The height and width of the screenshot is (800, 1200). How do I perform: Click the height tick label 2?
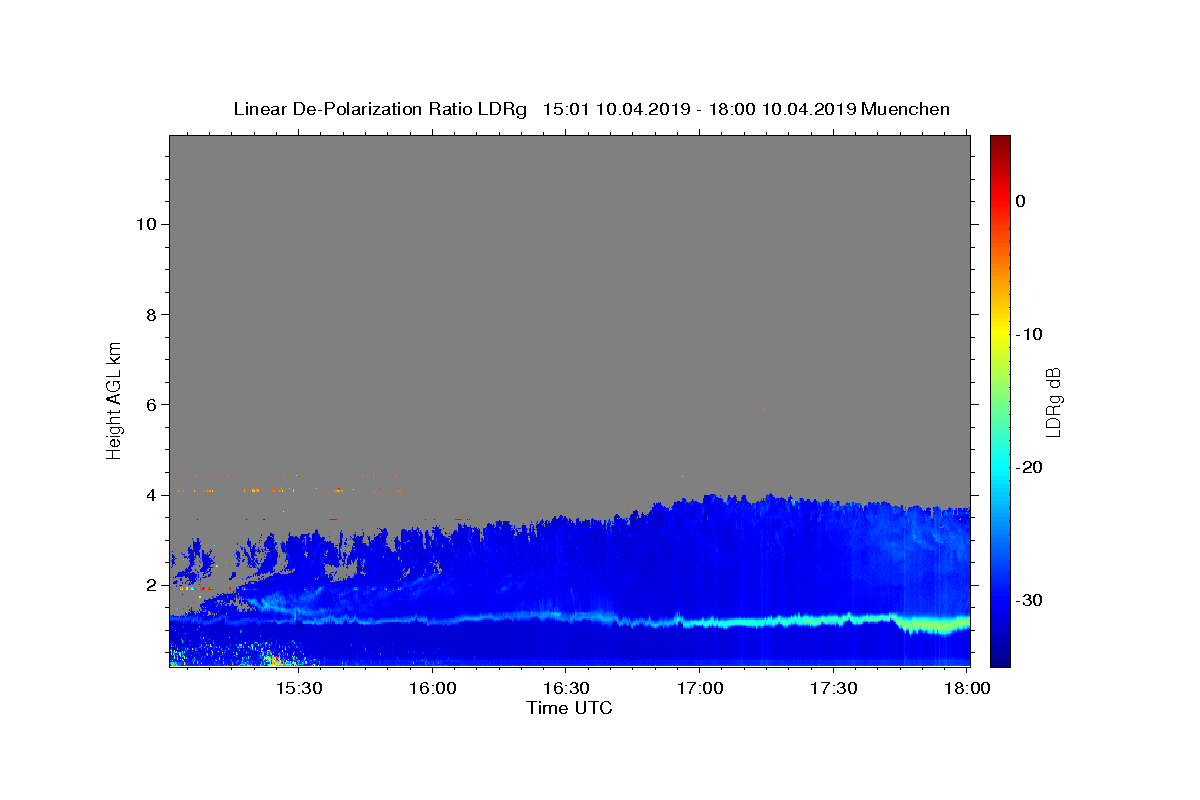[x=151, y=585]
